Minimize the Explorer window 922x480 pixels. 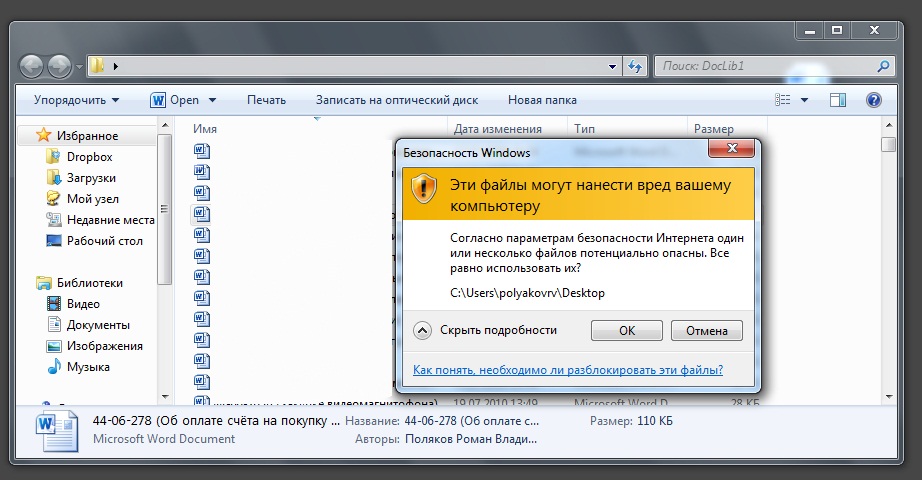[x=810, y=31]
